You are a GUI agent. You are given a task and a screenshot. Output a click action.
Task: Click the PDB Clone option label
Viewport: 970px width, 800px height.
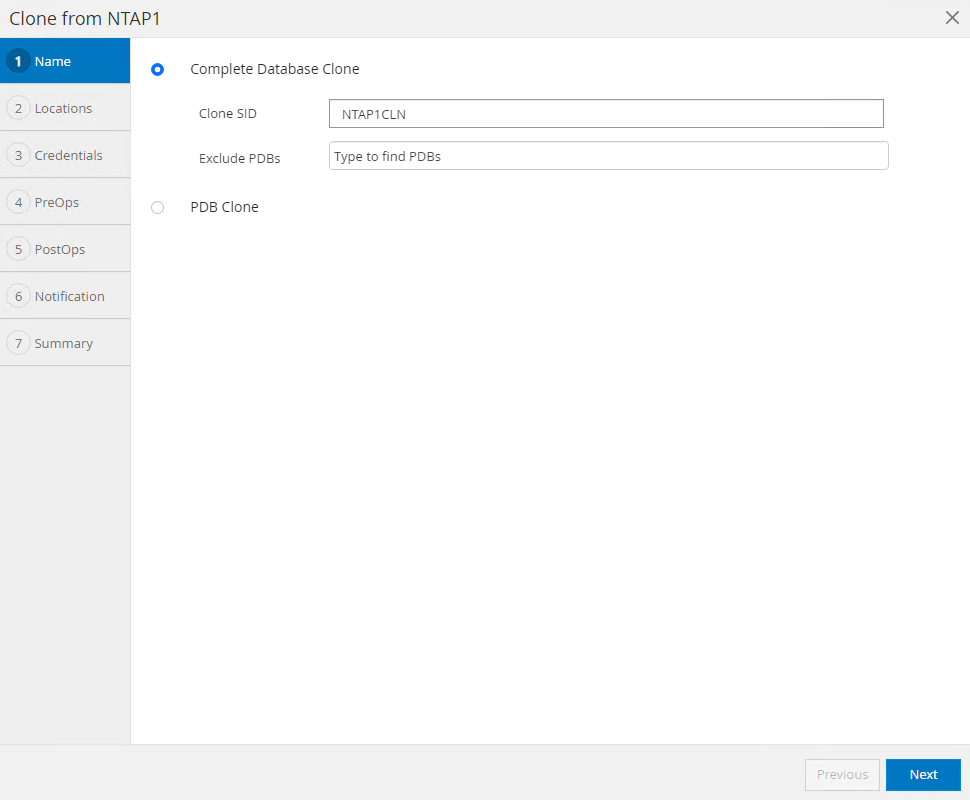click(224, 207)
